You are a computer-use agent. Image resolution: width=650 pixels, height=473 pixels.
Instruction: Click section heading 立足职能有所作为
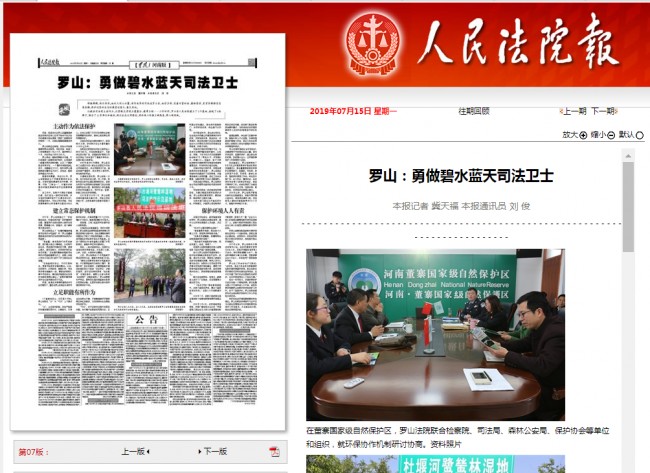[x=74, y=292]
